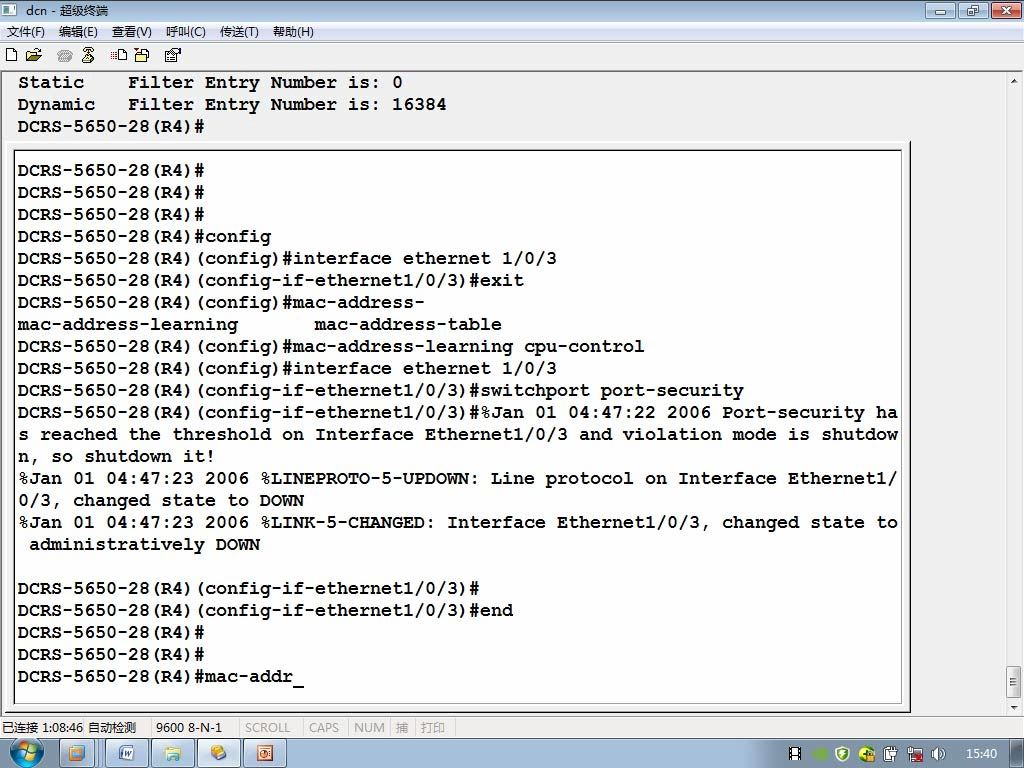Click the New connection toolbar icon
1024x768 pixels.
[x=11, y=55]
